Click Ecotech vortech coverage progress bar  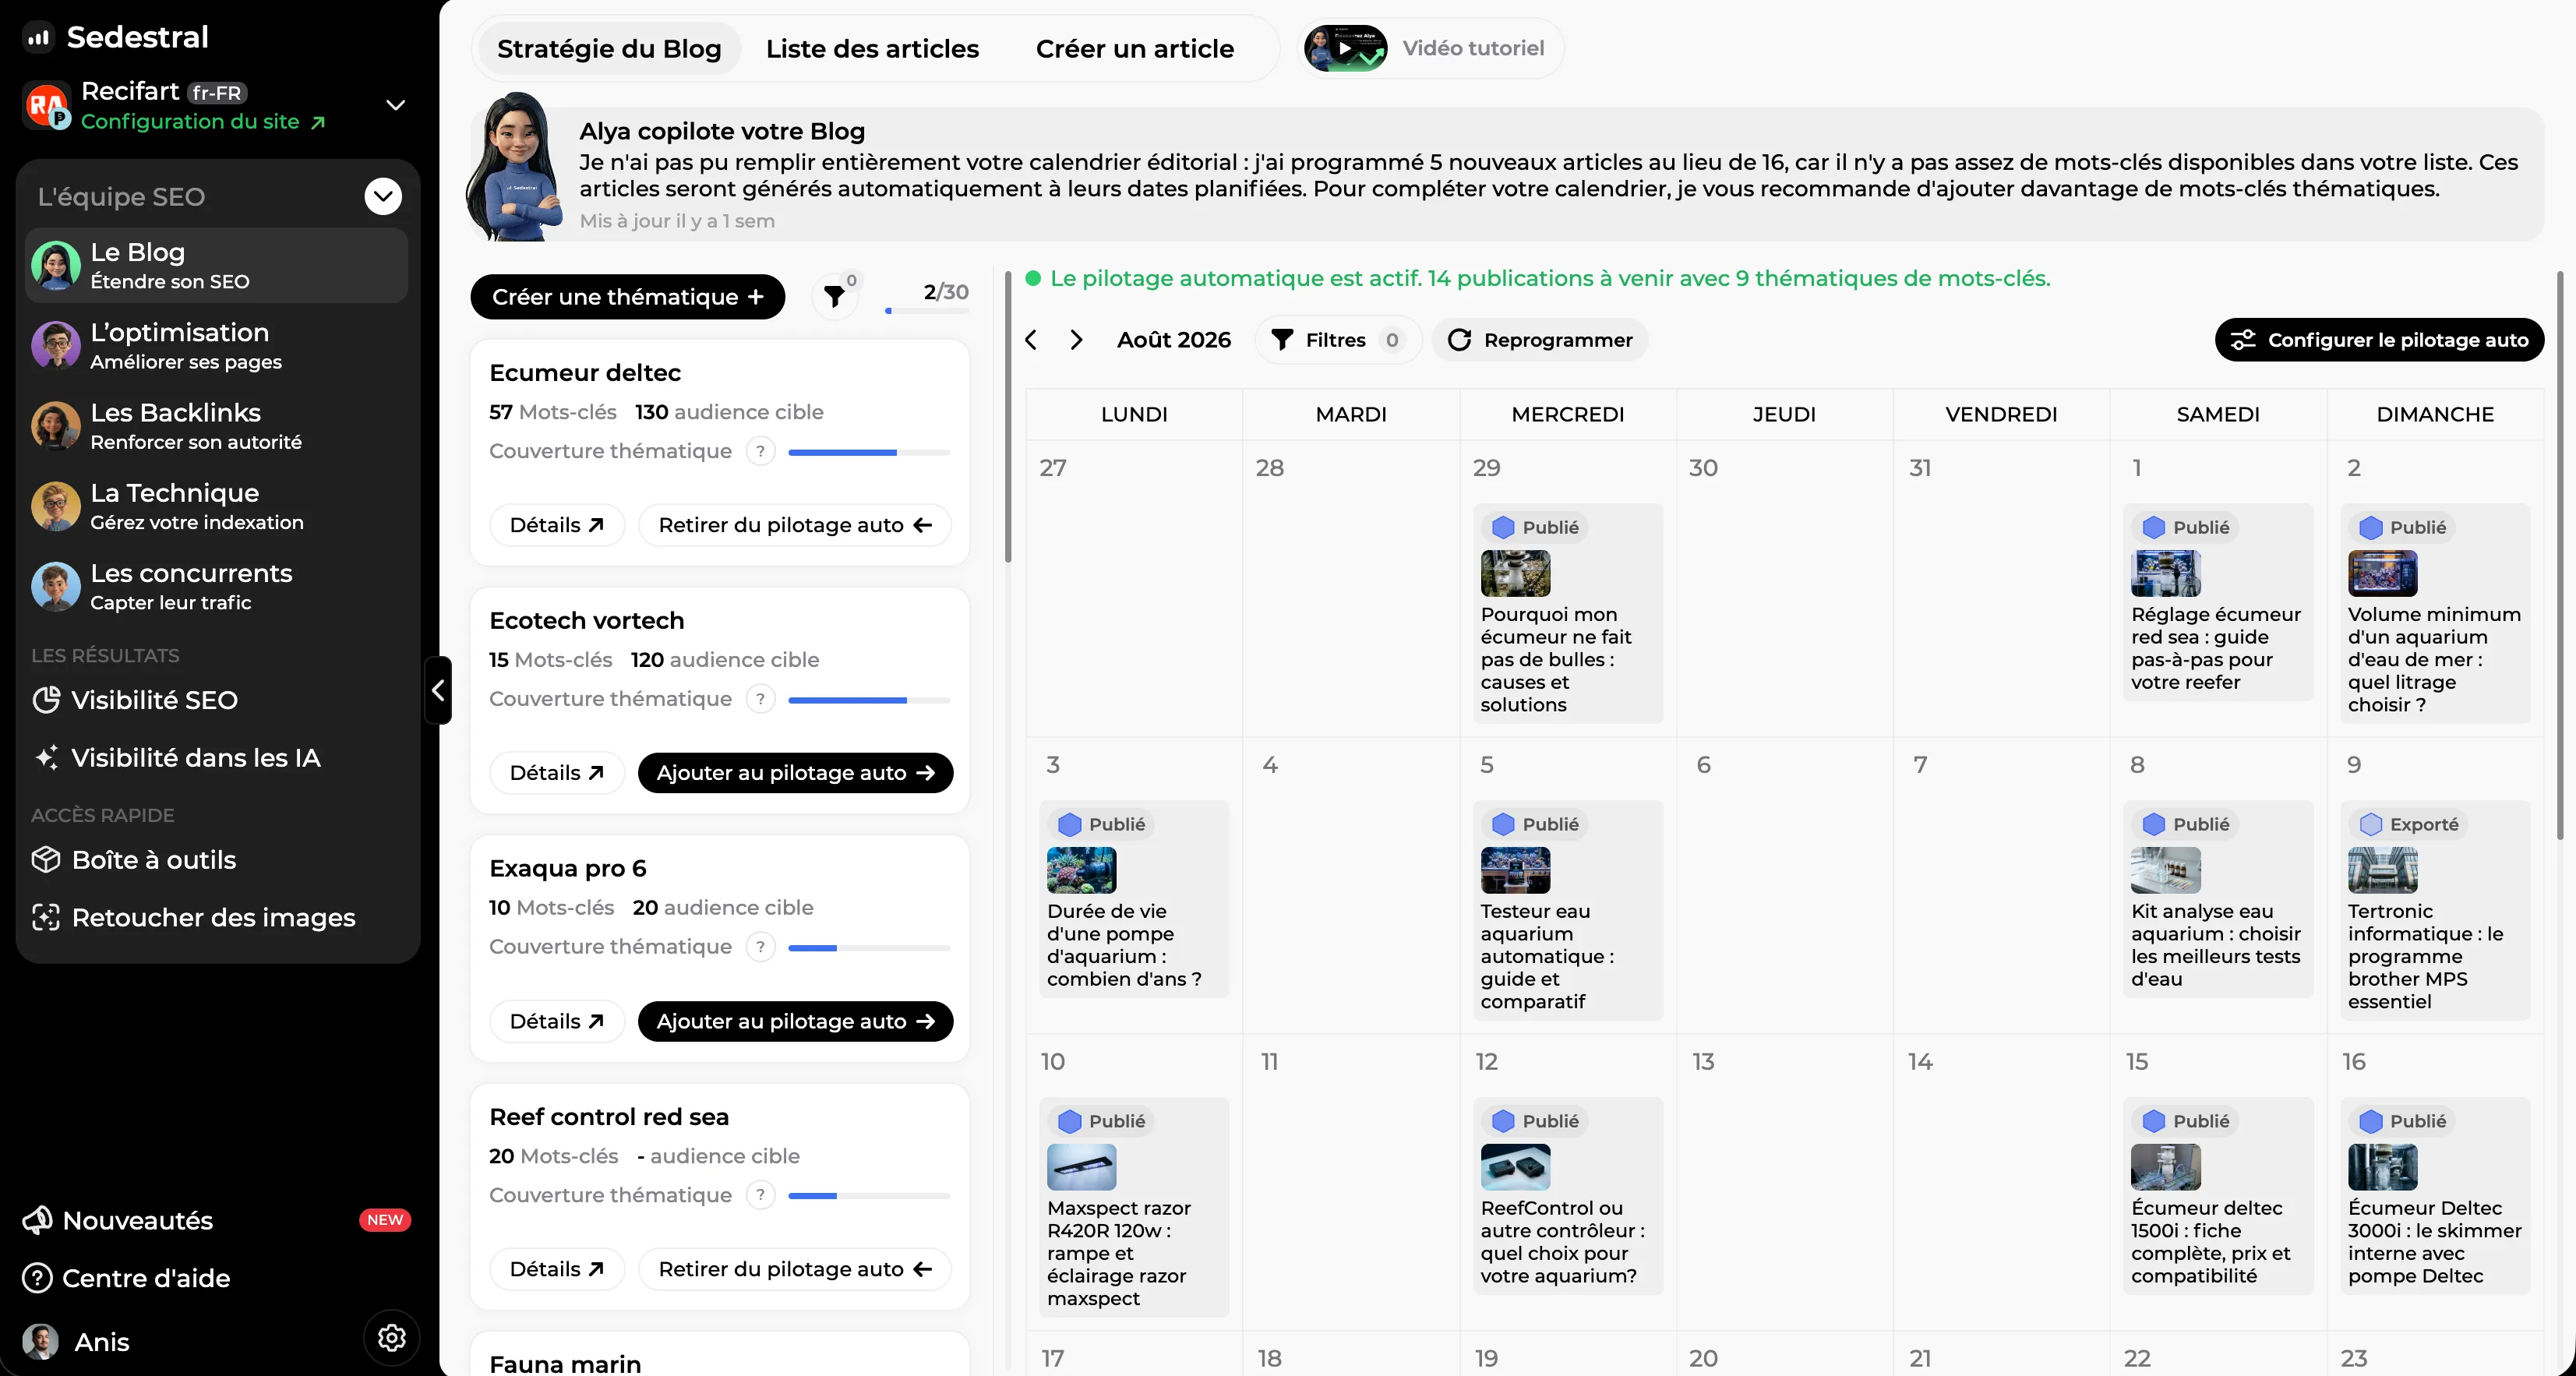[x=869, y=700]
